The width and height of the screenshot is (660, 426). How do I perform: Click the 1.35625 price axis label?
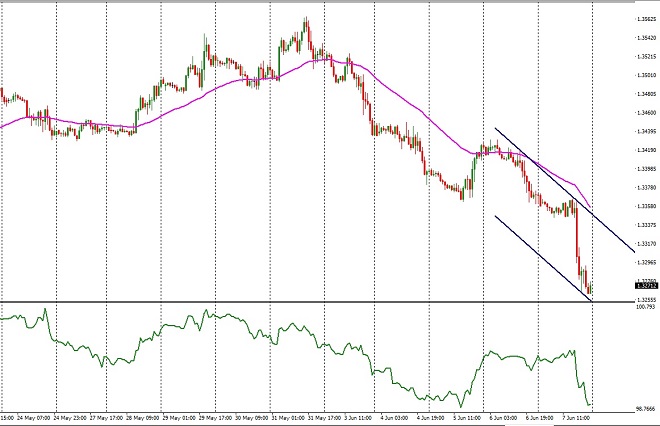647,19
